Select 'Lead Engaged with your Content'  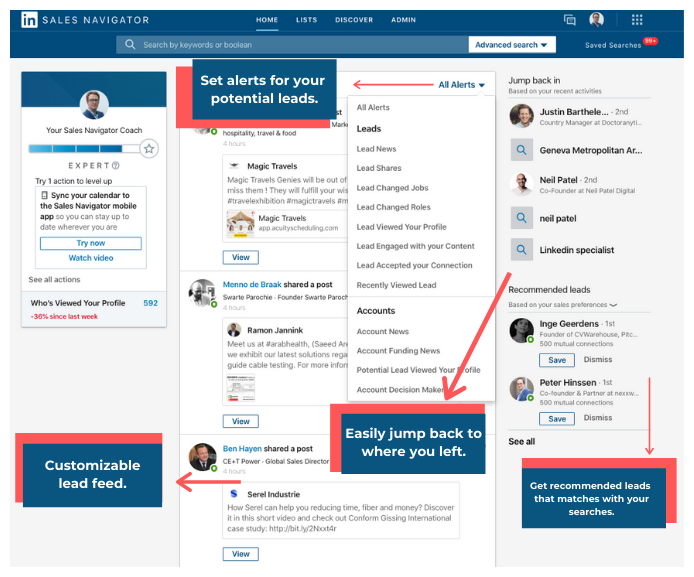point(415,246)
